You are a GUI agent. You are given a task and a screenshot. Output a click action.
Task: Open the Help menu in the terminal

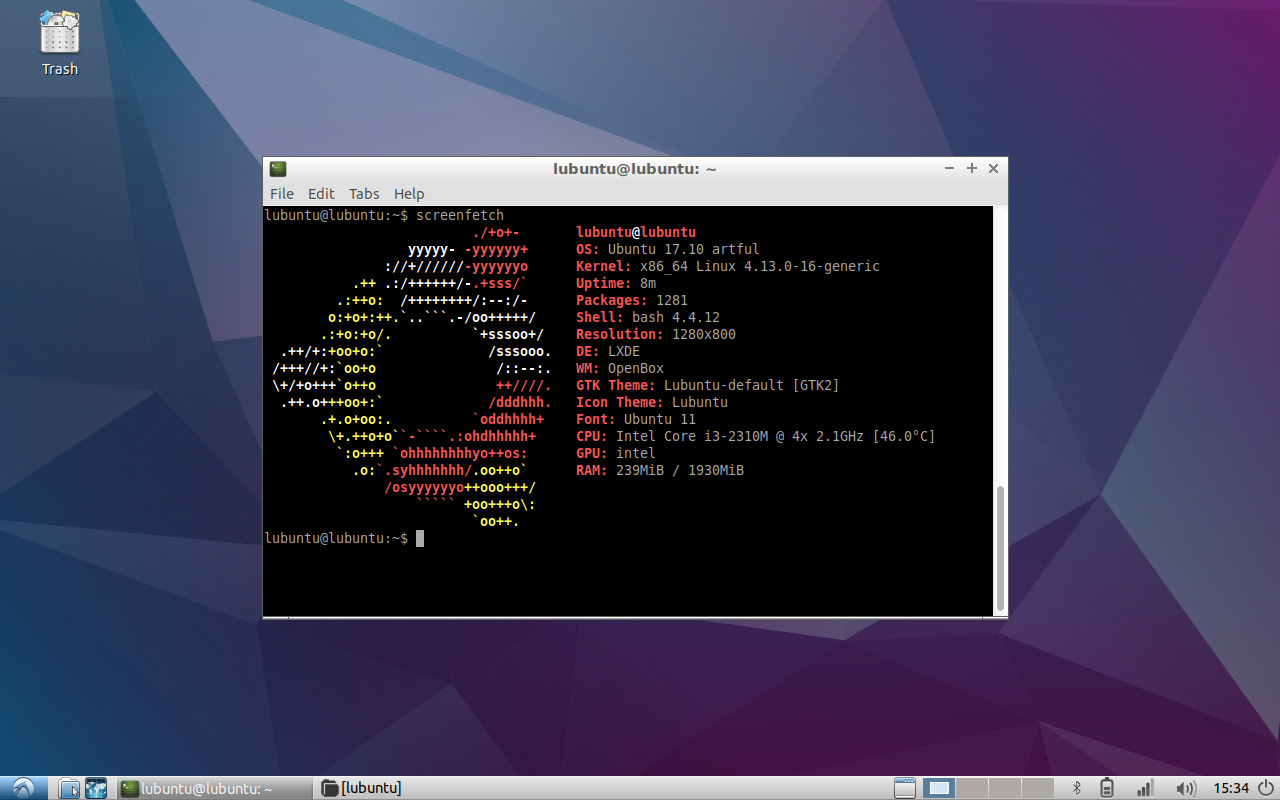[x=409, y=194]
